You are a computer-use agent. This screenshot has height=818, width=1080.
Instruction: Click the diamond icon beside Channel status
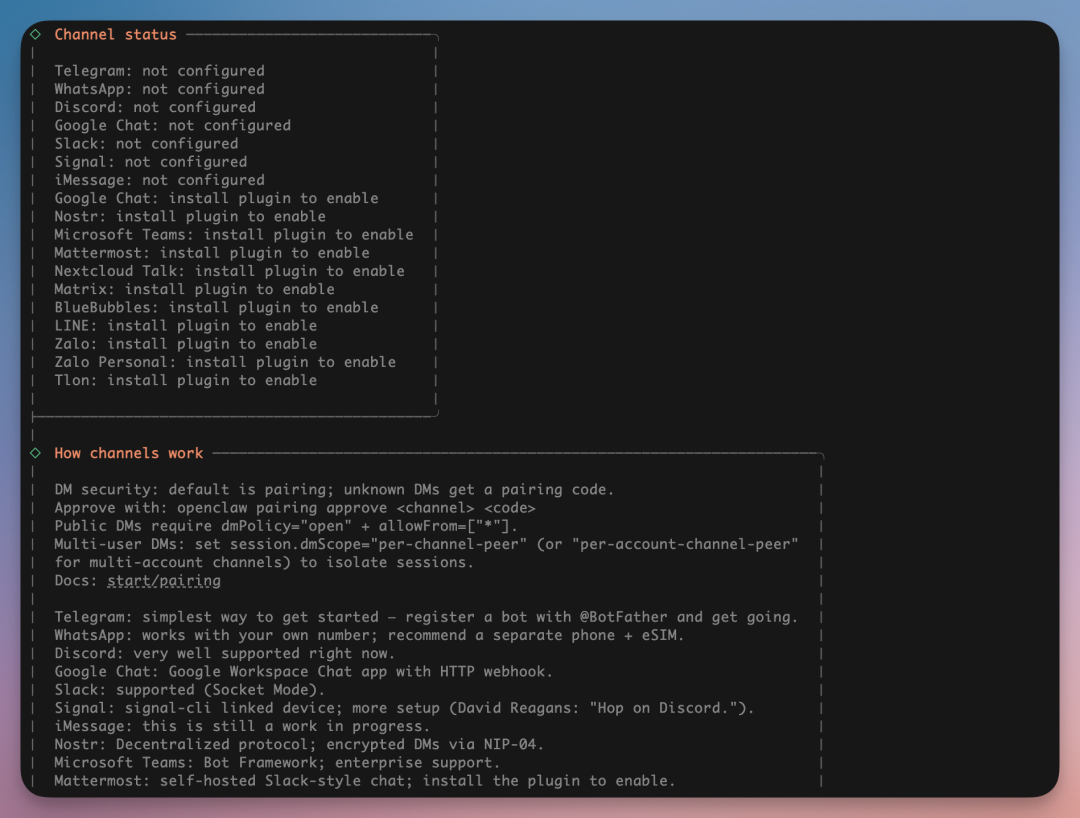36,34
